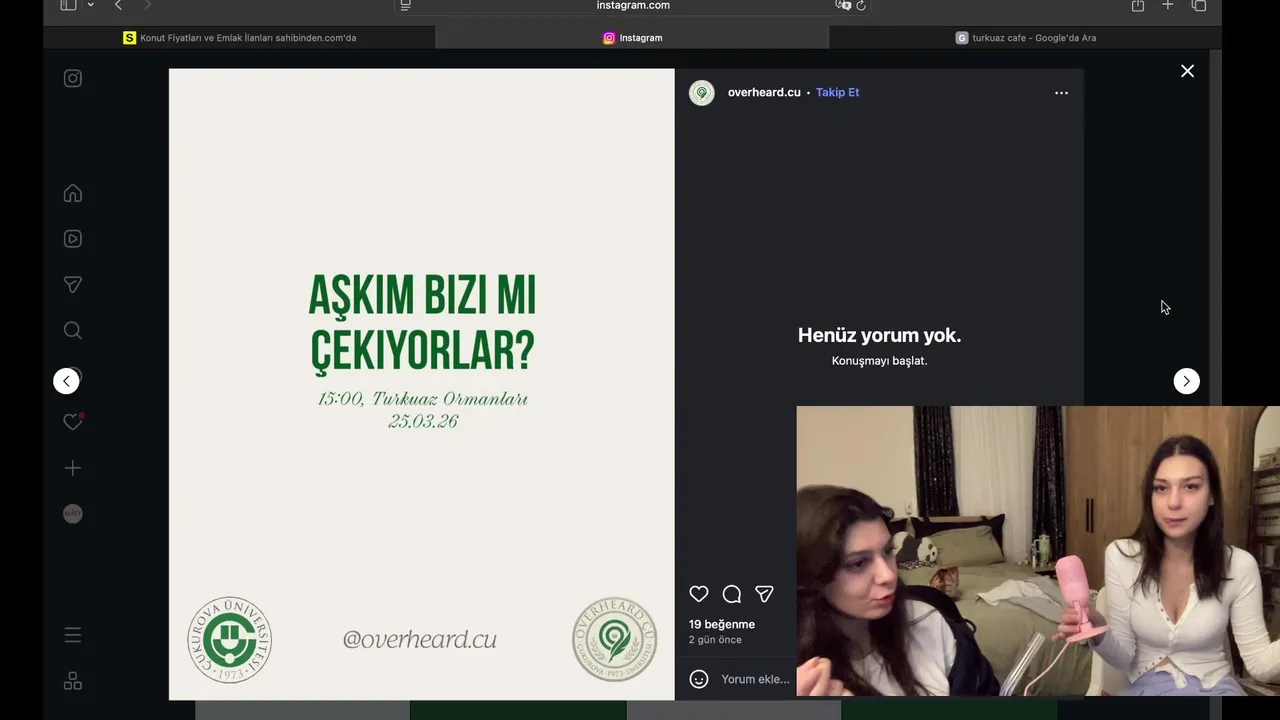
Task: Open the Search magnifier in sidebar
Action: click(x=73, y=331)
